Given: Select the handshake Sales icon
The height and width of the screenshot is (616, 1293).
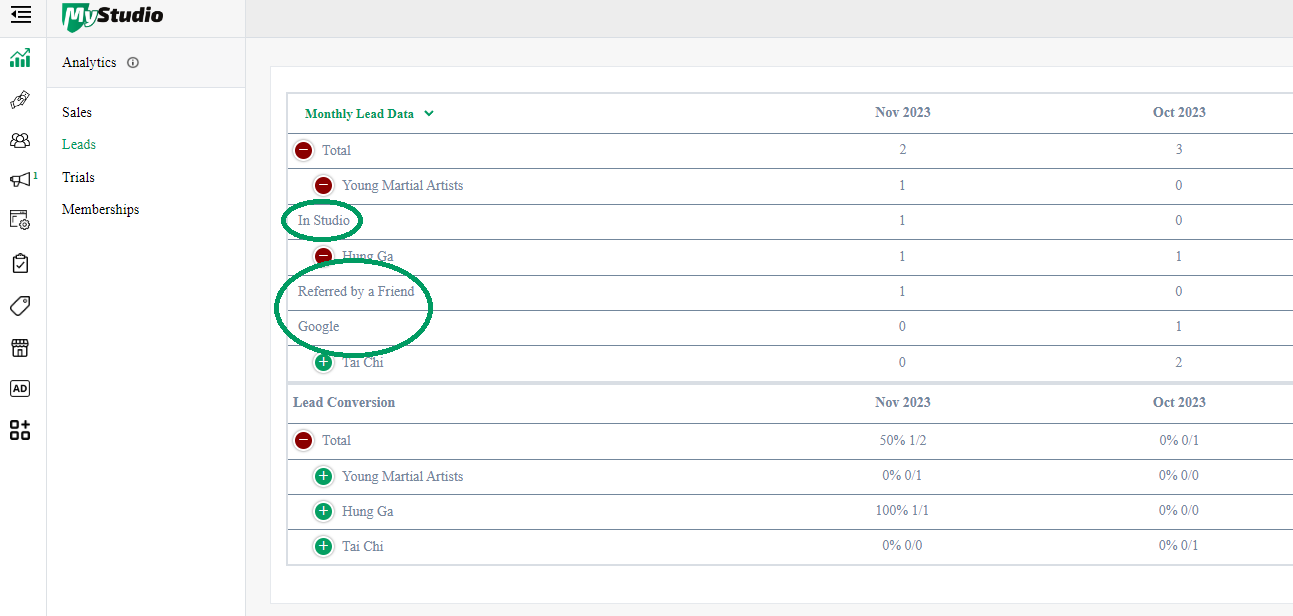Looking at the screenshot, I should click(20, 100).
